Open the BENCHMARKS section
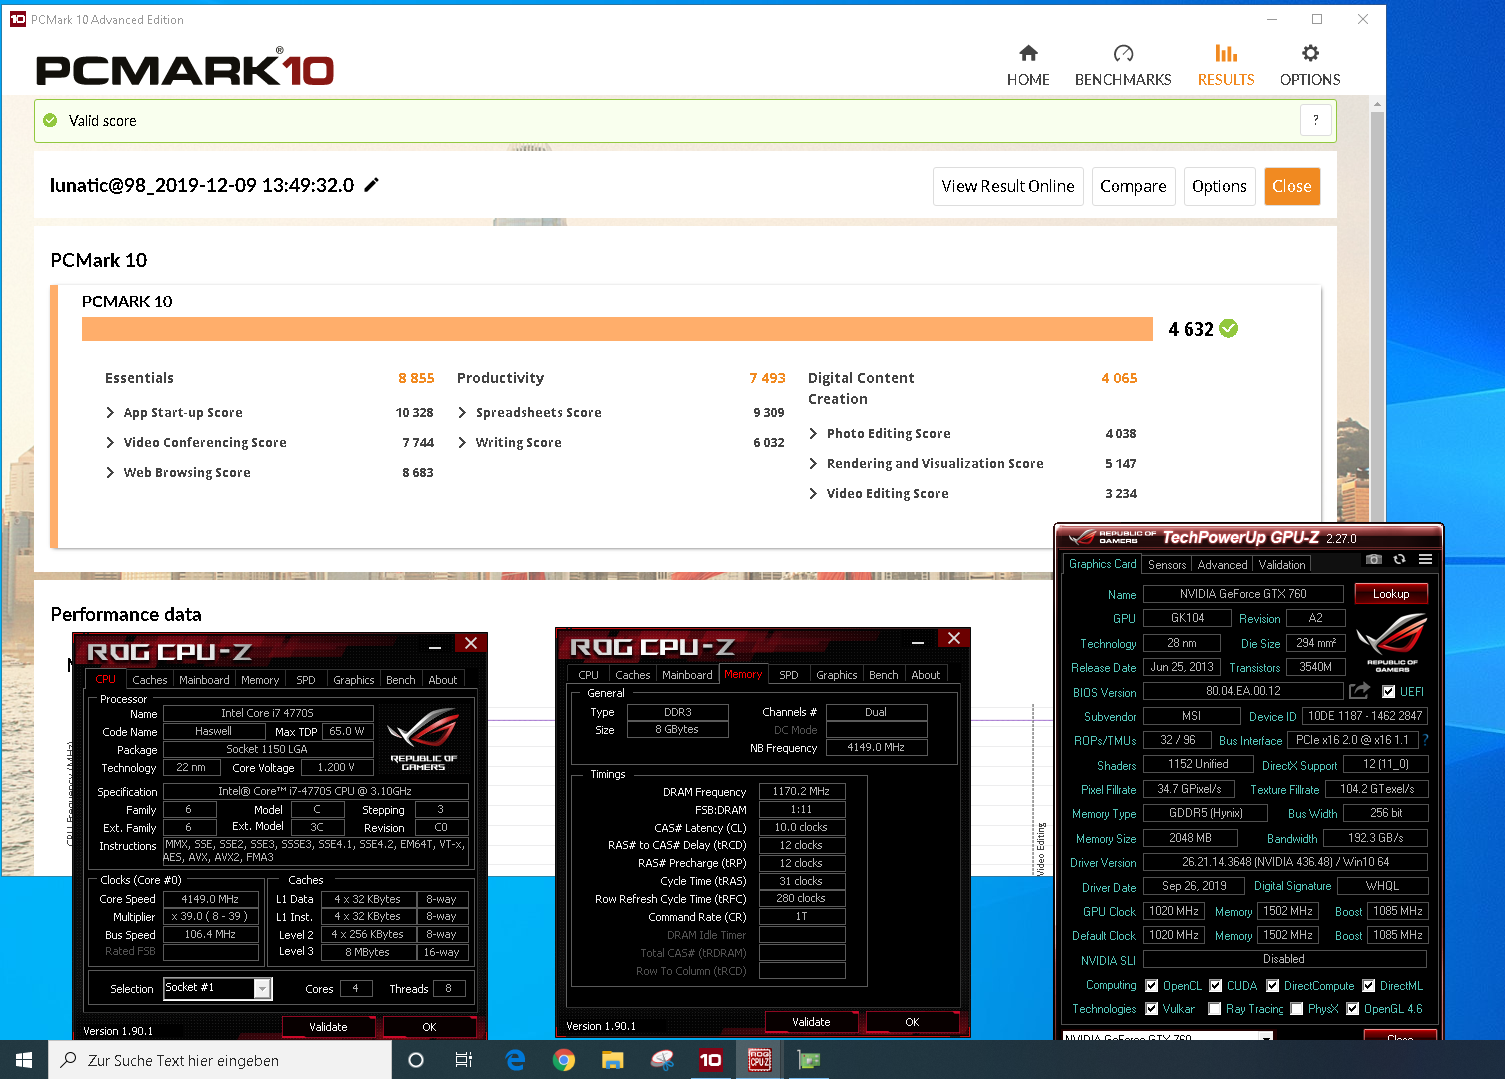 [x=1123, y=66]
